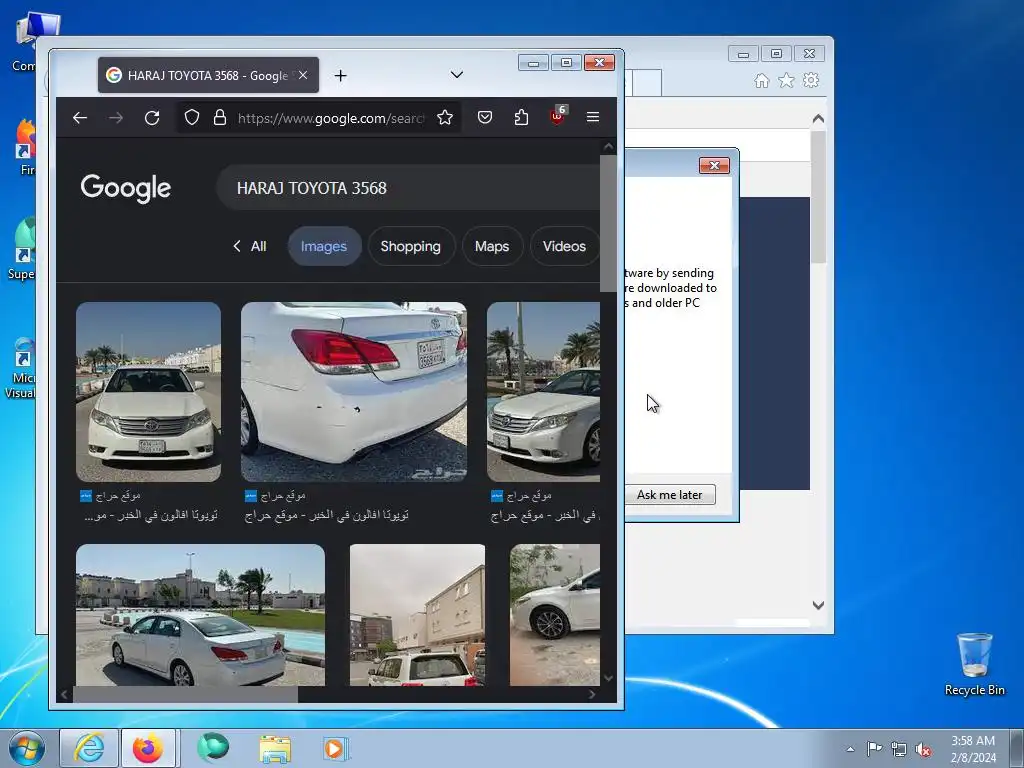Select the Images search tab
1024x768 pixels.
tap(324, 246)
